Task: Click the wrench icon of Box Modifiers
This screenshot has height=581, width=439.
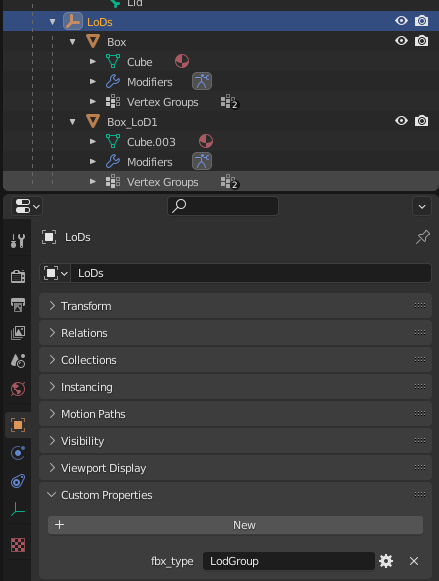Action: coord(113,81)
